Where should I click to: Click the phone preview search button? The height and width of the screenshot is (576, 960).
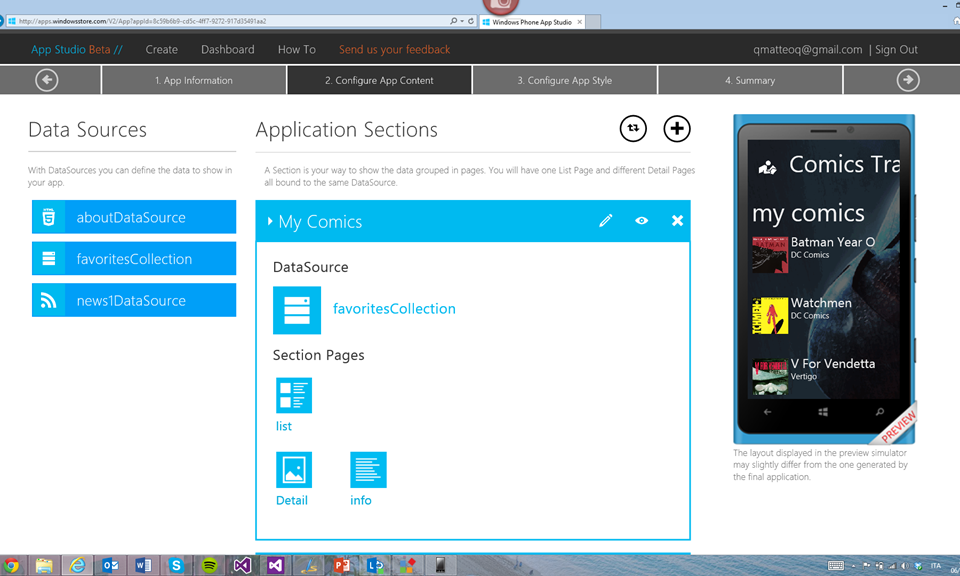pyautogui.click(x=880, y=412)
